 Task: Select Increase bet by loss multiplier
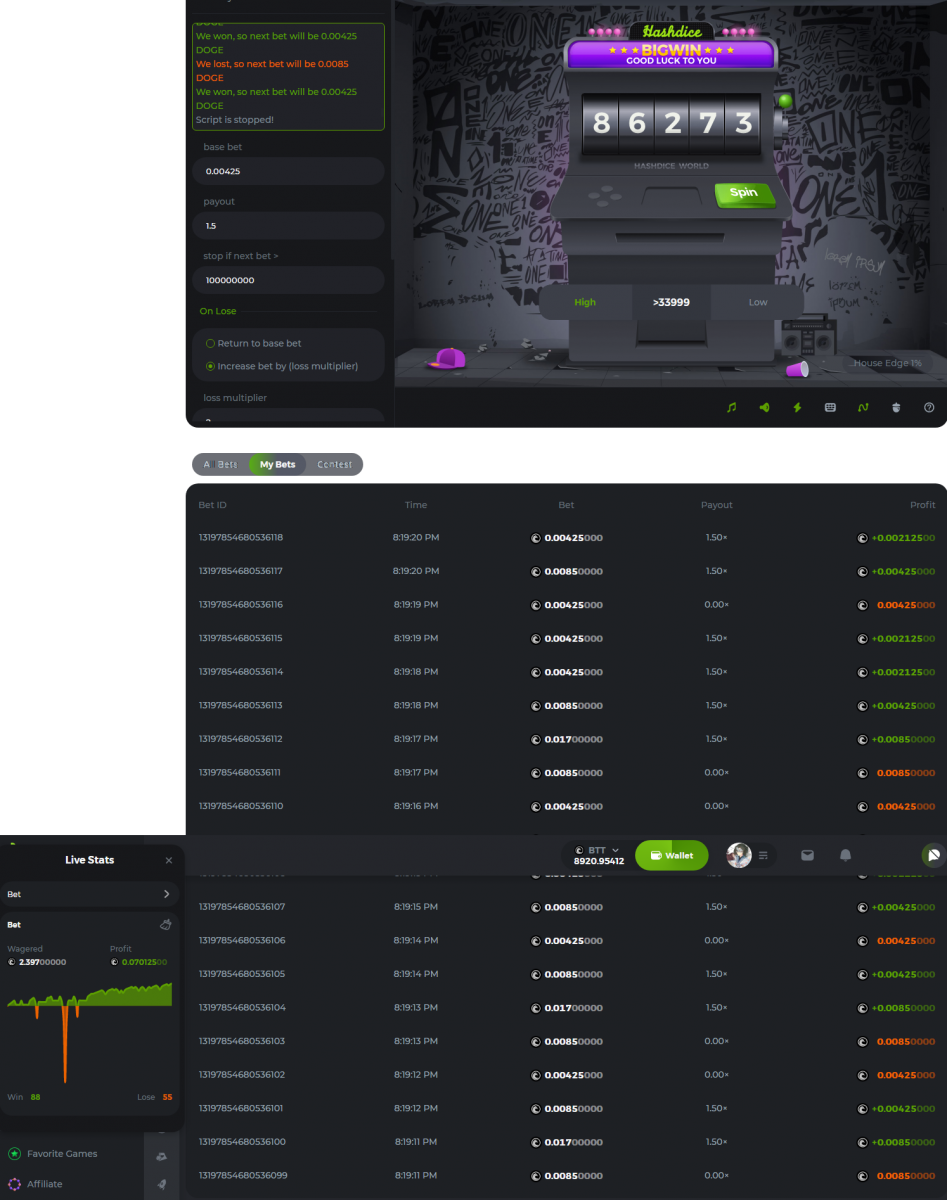pyautogui.click(x=211, y=366)
